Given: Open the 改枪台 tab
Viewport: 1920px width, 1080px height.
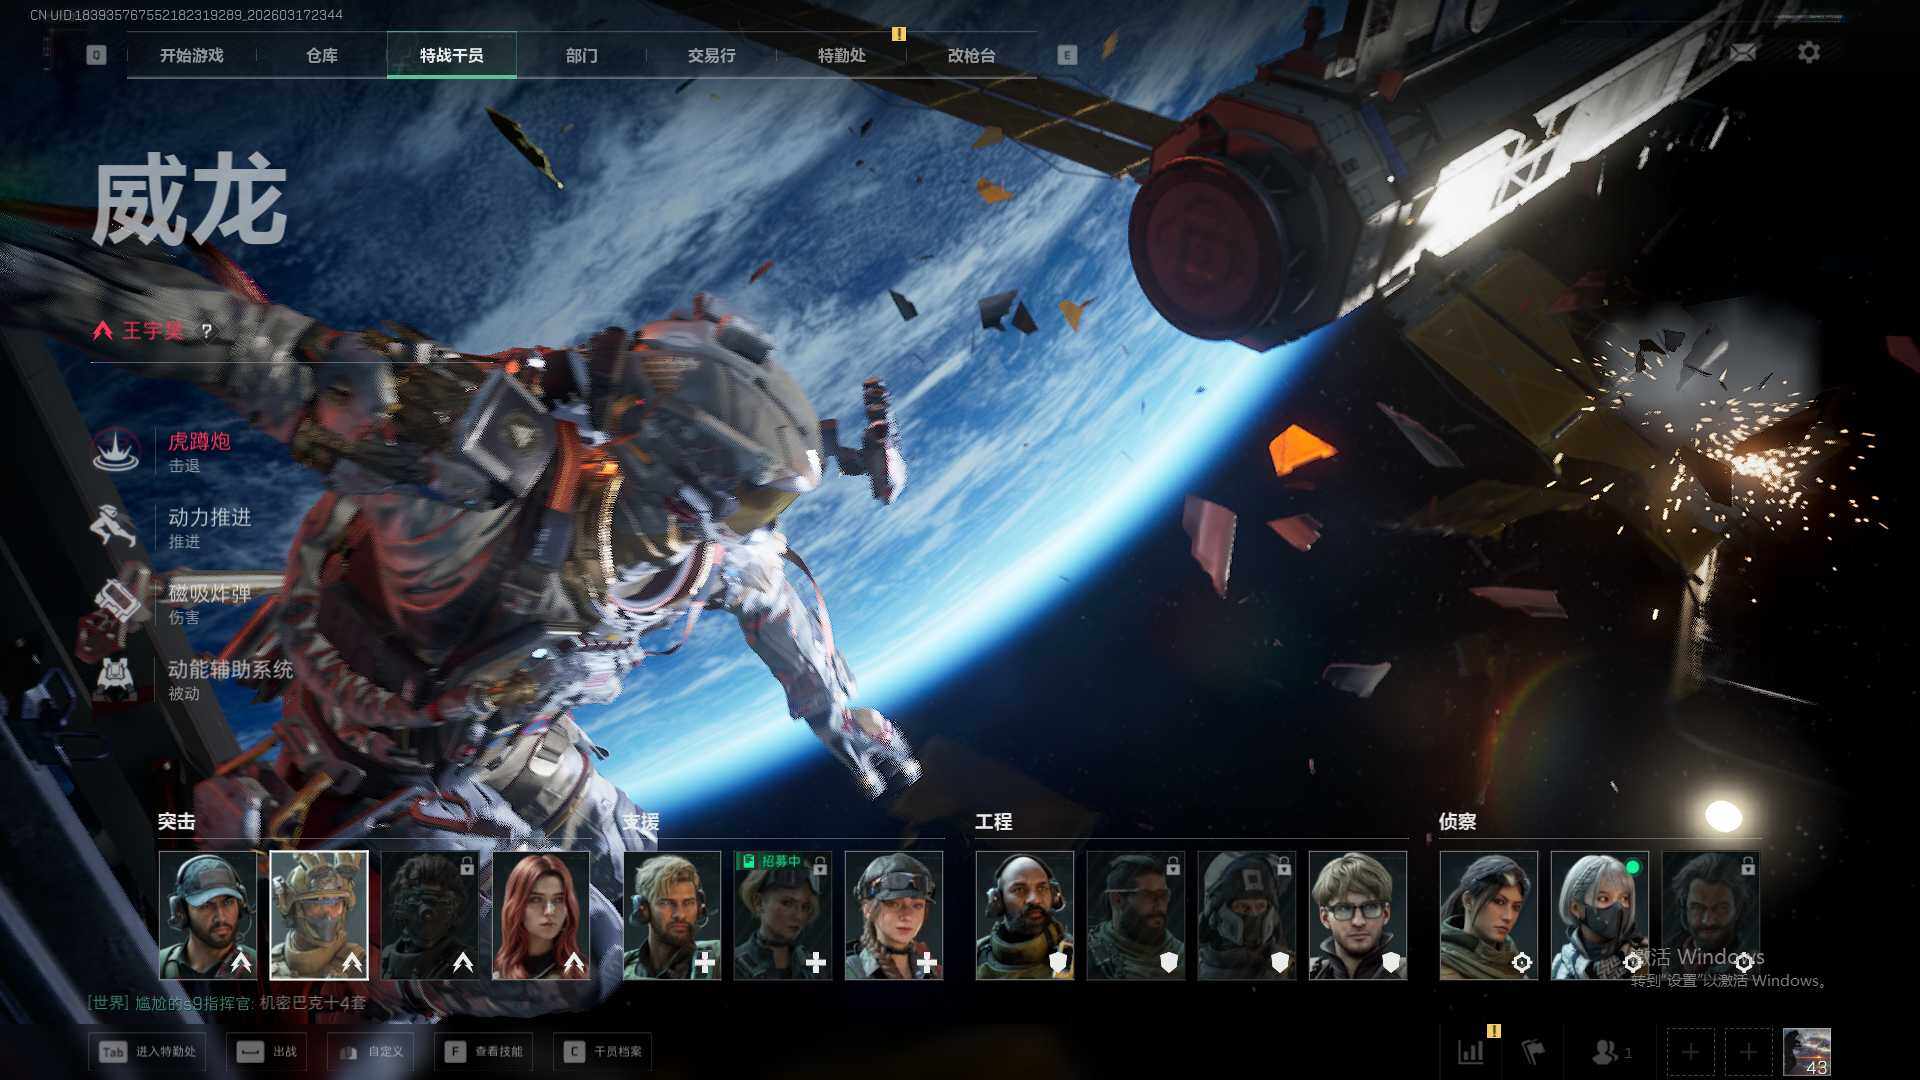Looking at the screenshot, I should pyautogui.click(x=971, y=55).
